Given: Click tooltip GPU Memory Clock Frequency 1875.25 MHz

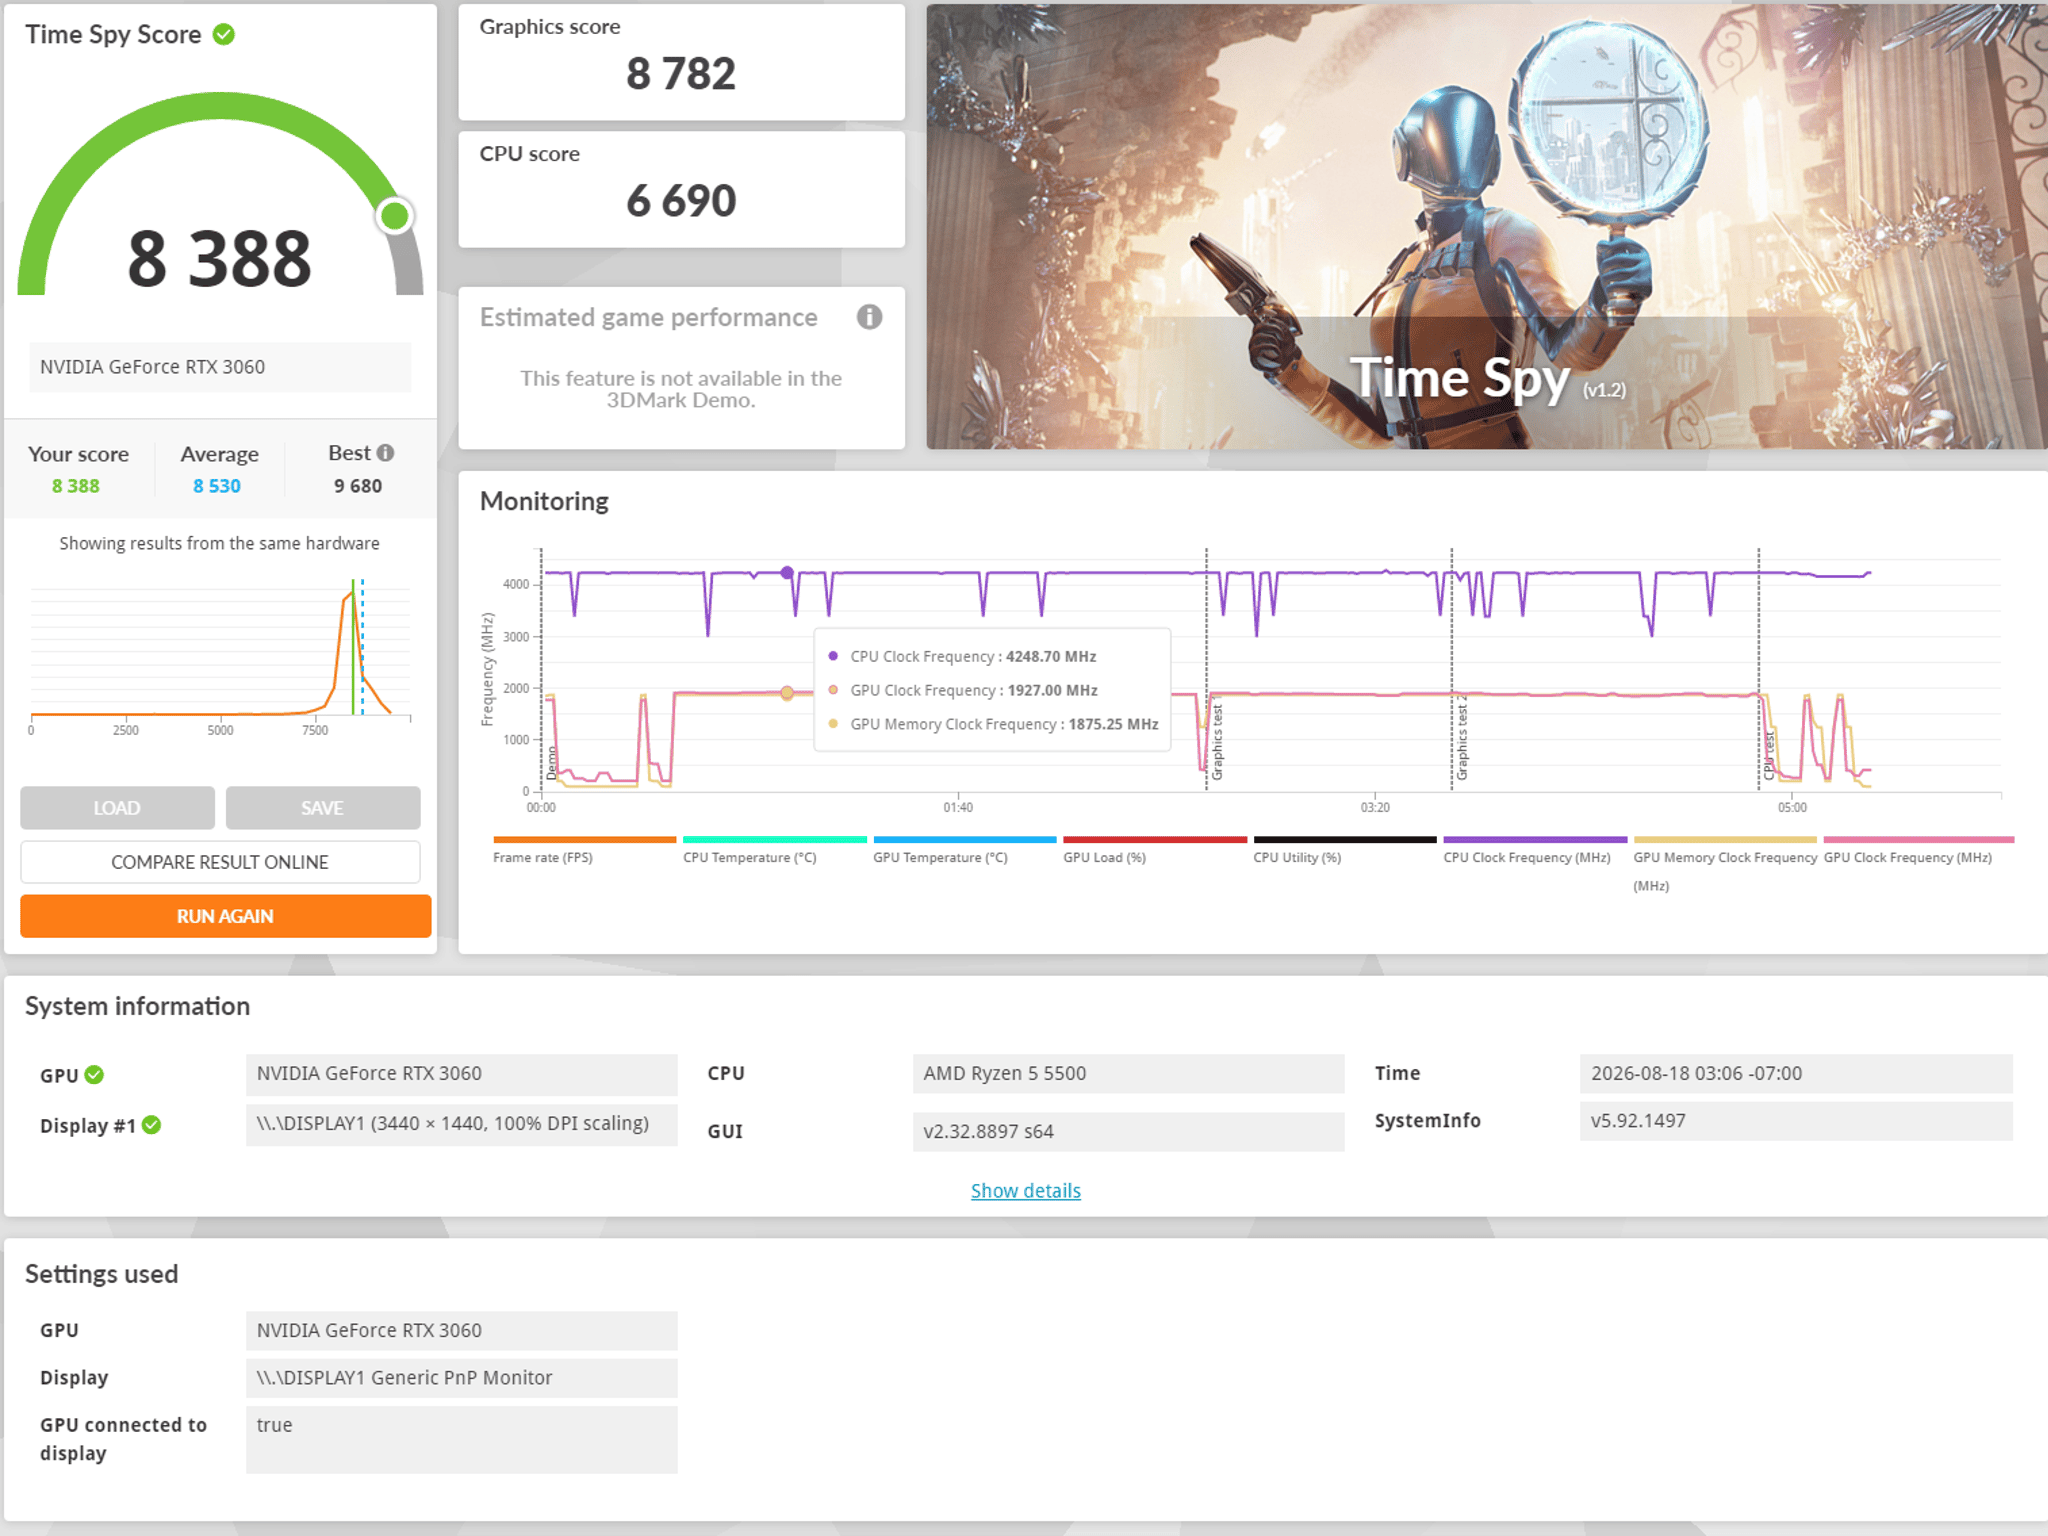Looking at the screenshot, I should (1004, 725).
